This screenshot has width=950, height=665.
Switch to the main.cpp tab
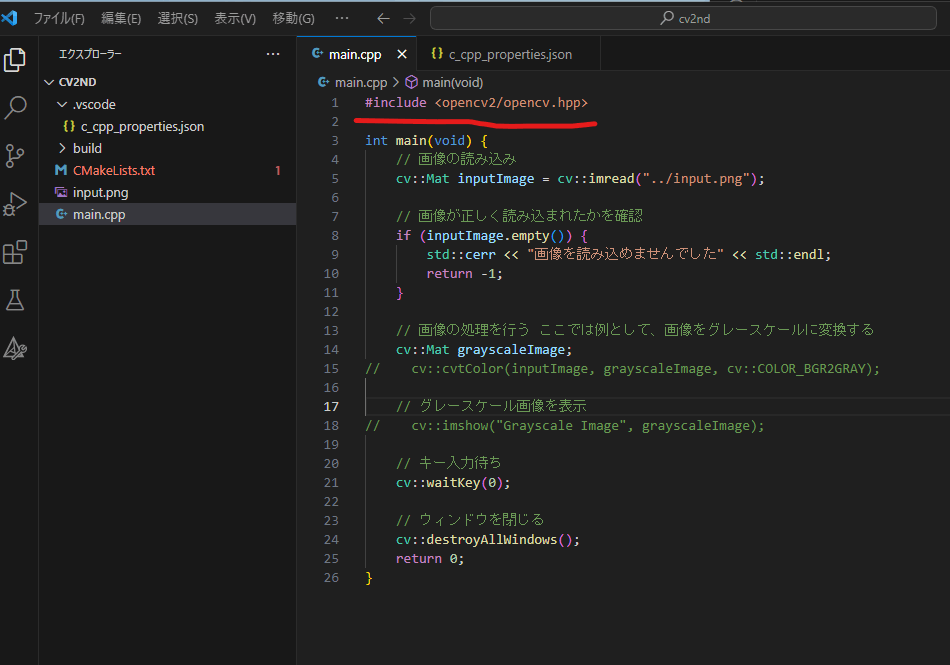pyautogui.click(x=355, y=55)
